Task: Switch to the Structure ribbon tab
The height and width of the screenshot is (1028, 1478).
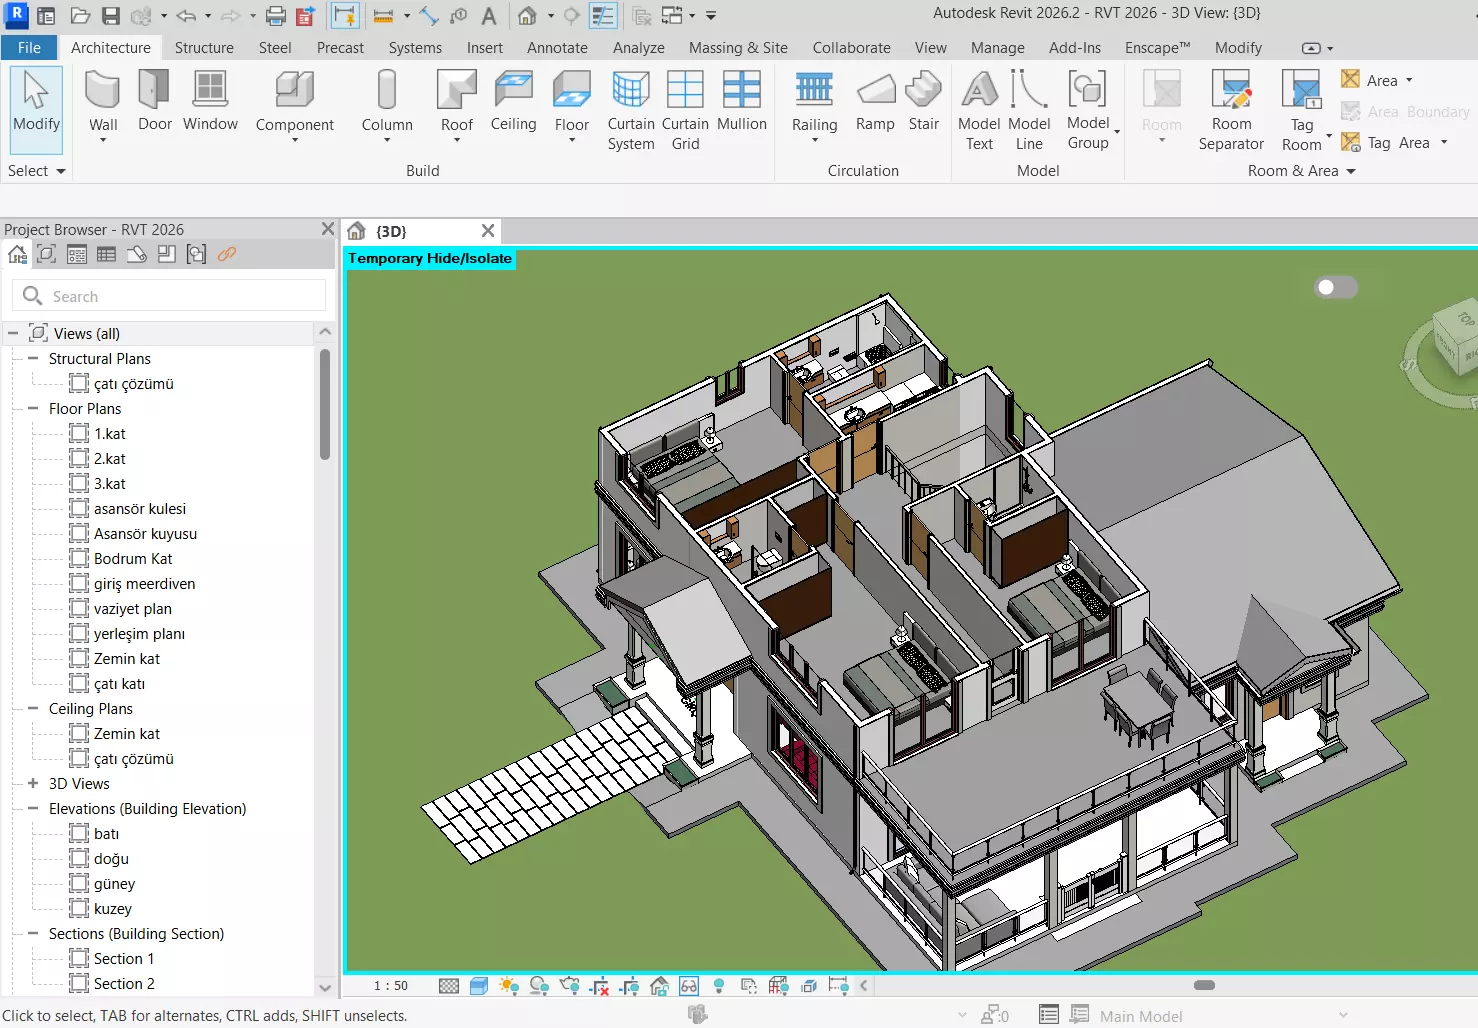Action: tap(204, 47)
